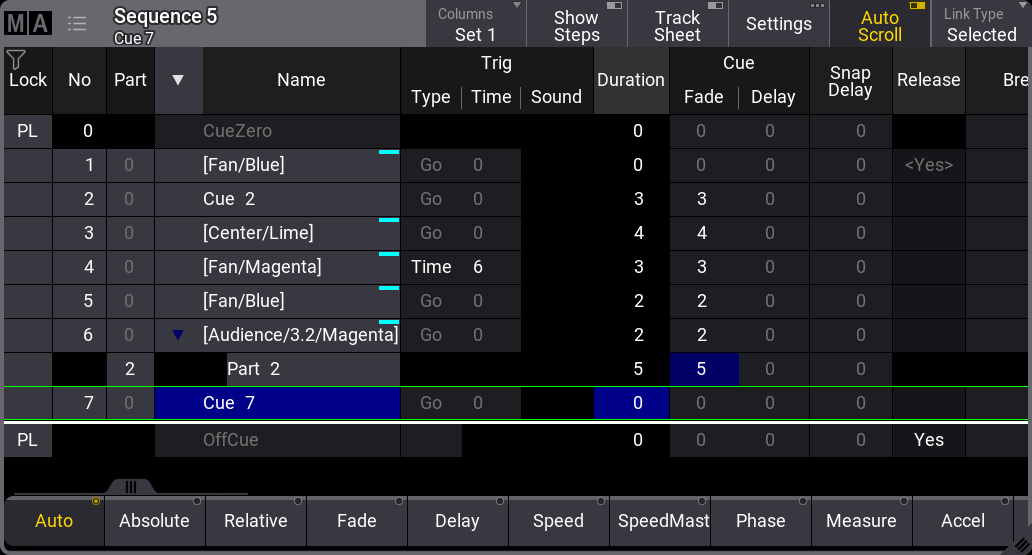Screen dimensions: 1032x555
Task: Select the Cue 7 name cell
Action: click(x=277, y=403)
